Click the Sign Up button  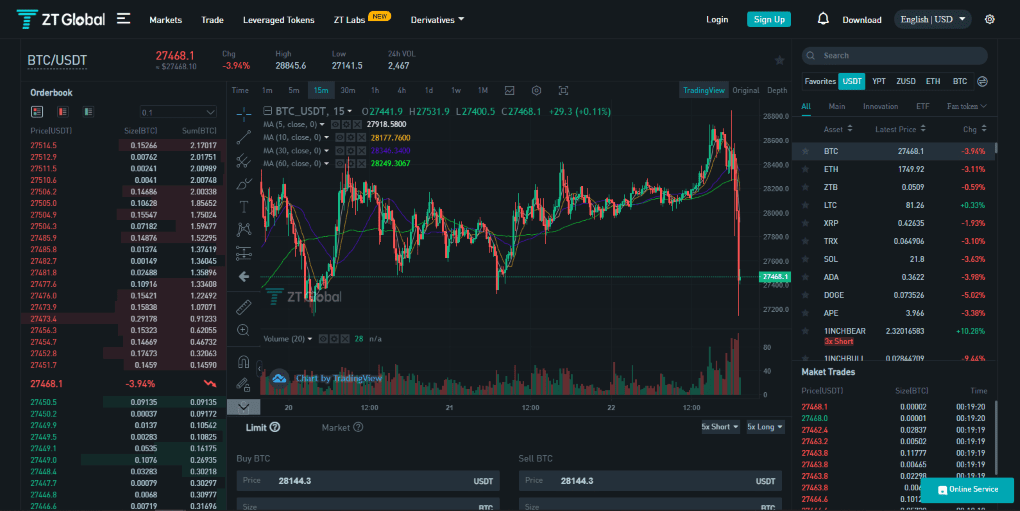768,19
